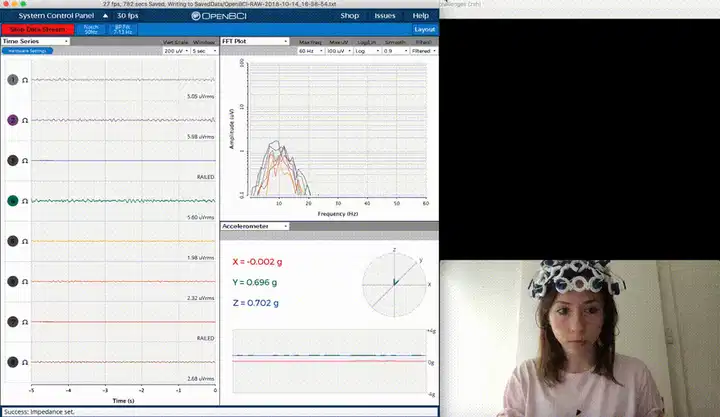Screen dimensions: 720x417
Task: Click channel 7 impedance ohm icon
Action: pyautogui.click(x=25, y=322)
